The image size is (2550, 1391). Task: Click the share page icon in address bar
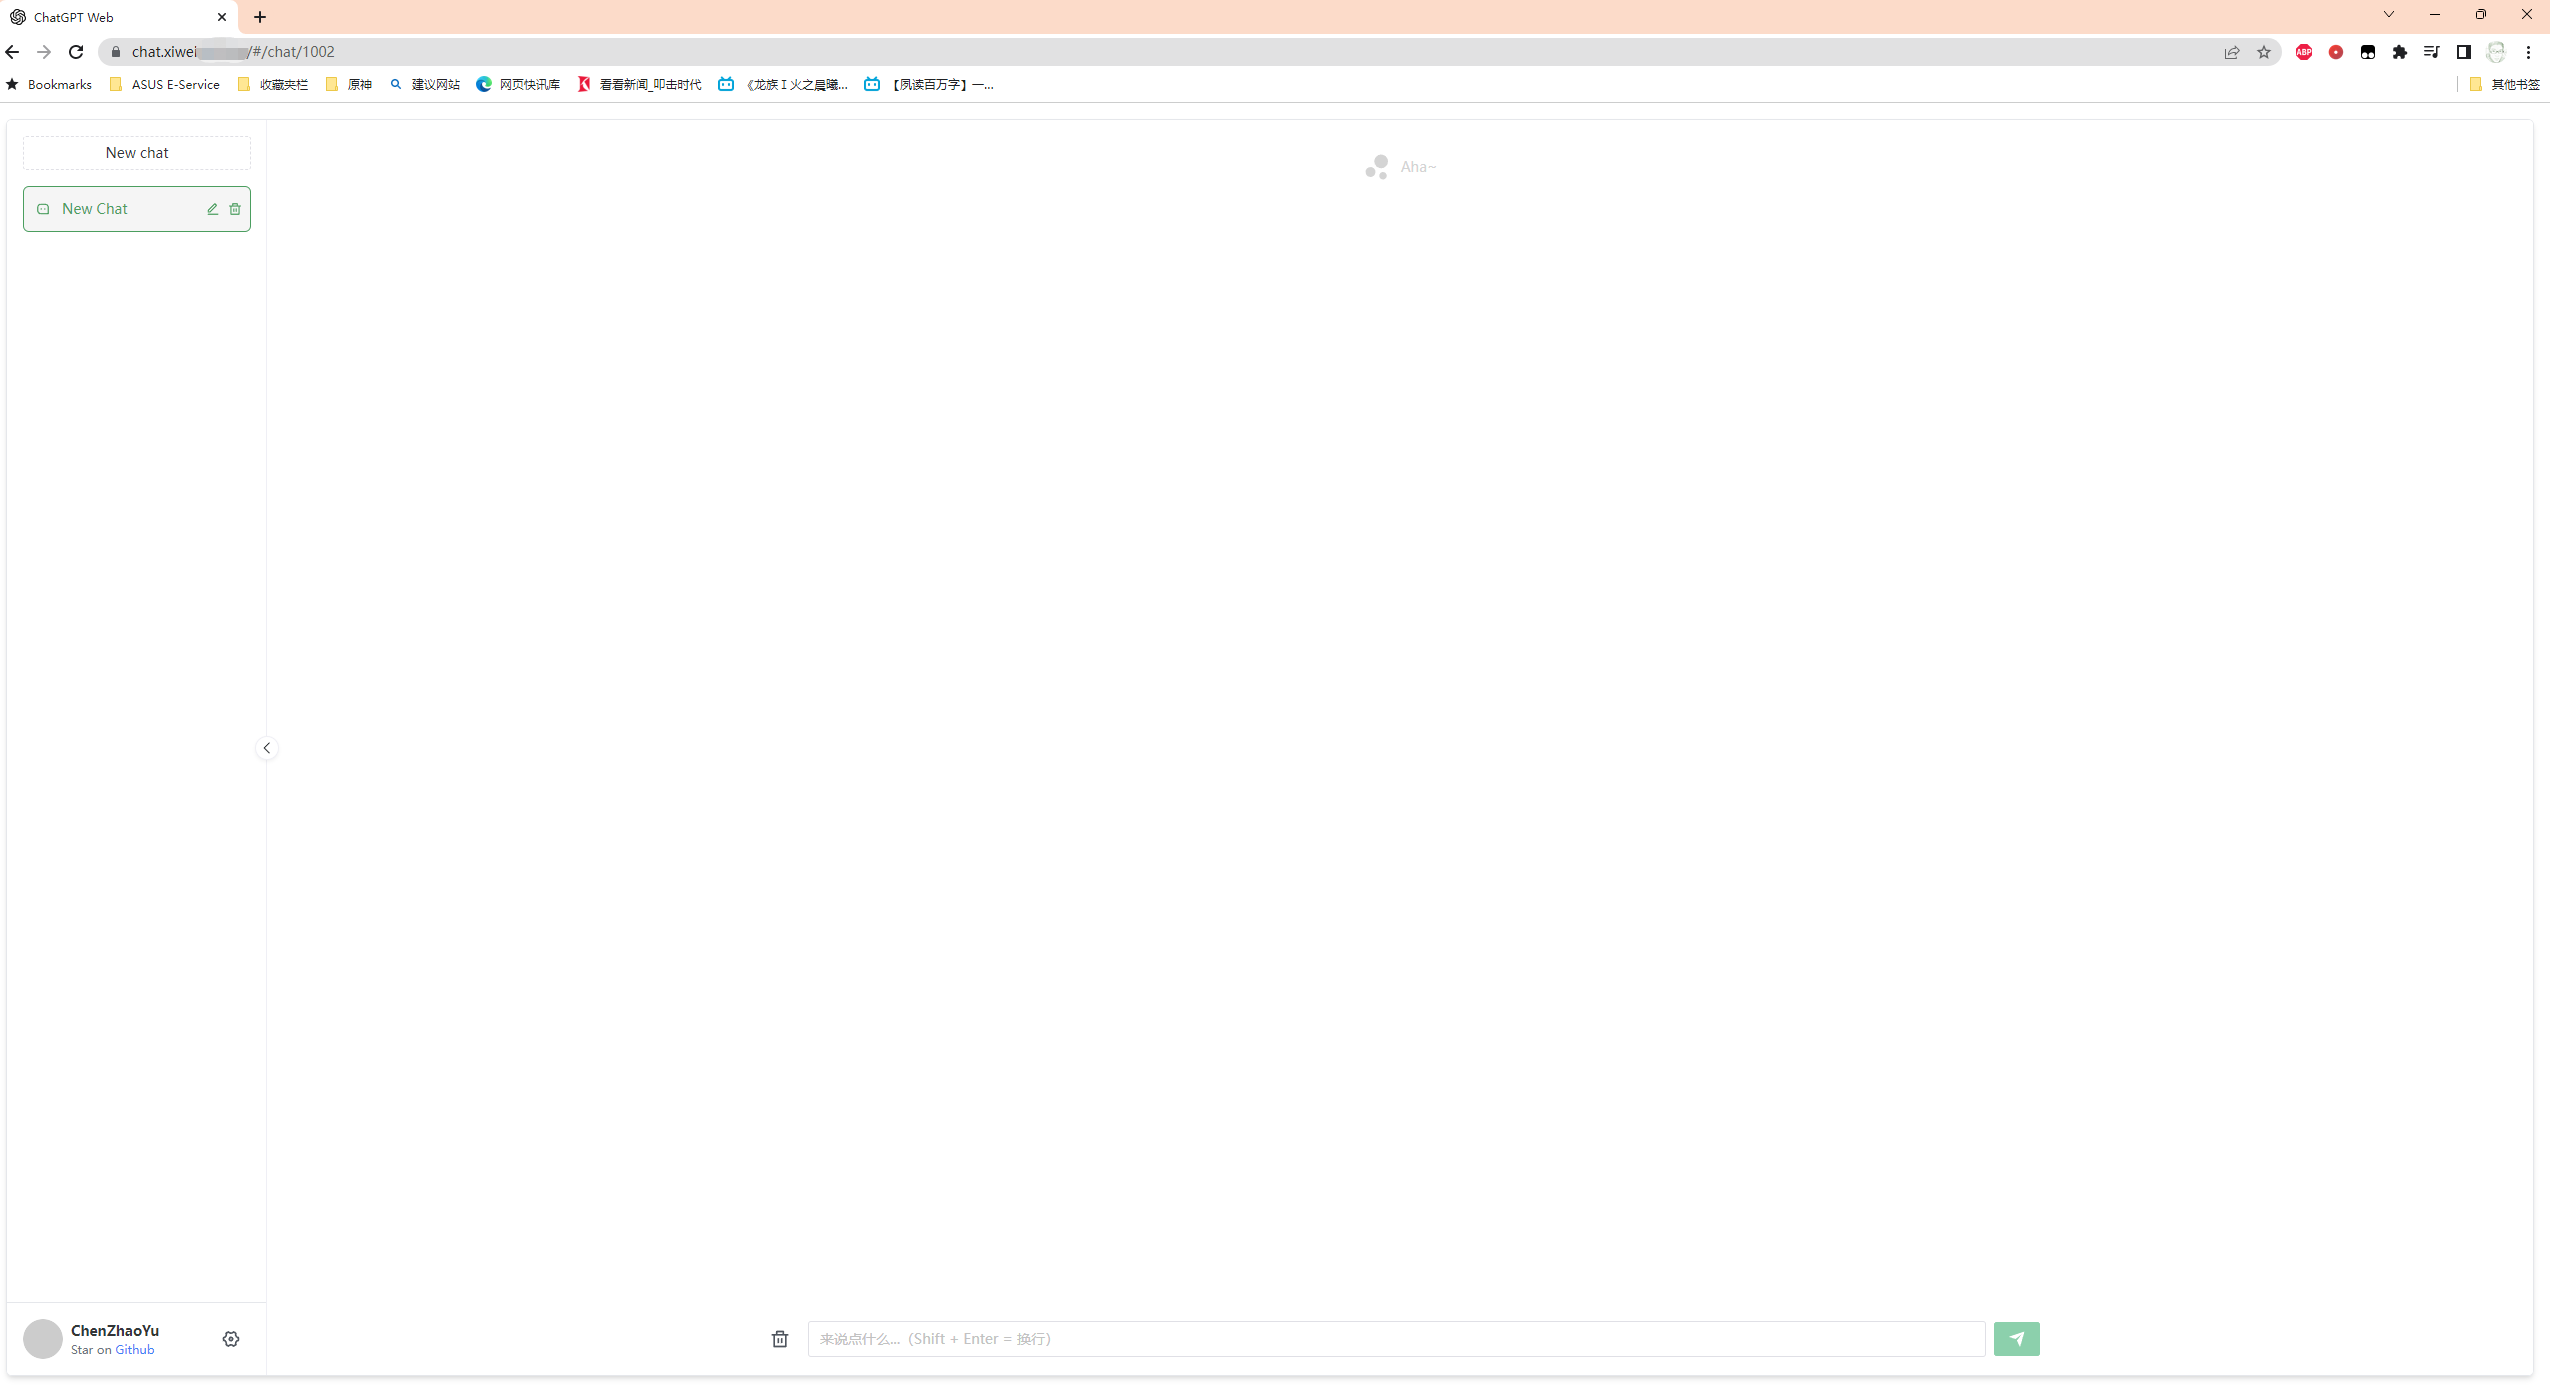pyautogui.click(x=2232, y=52)
